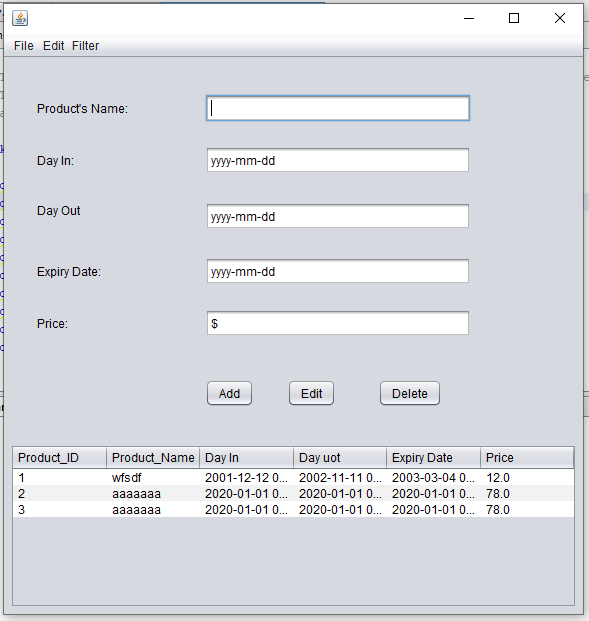589x621 pixels.
Task: Open the Filter menu
Action: click(85, 46)
